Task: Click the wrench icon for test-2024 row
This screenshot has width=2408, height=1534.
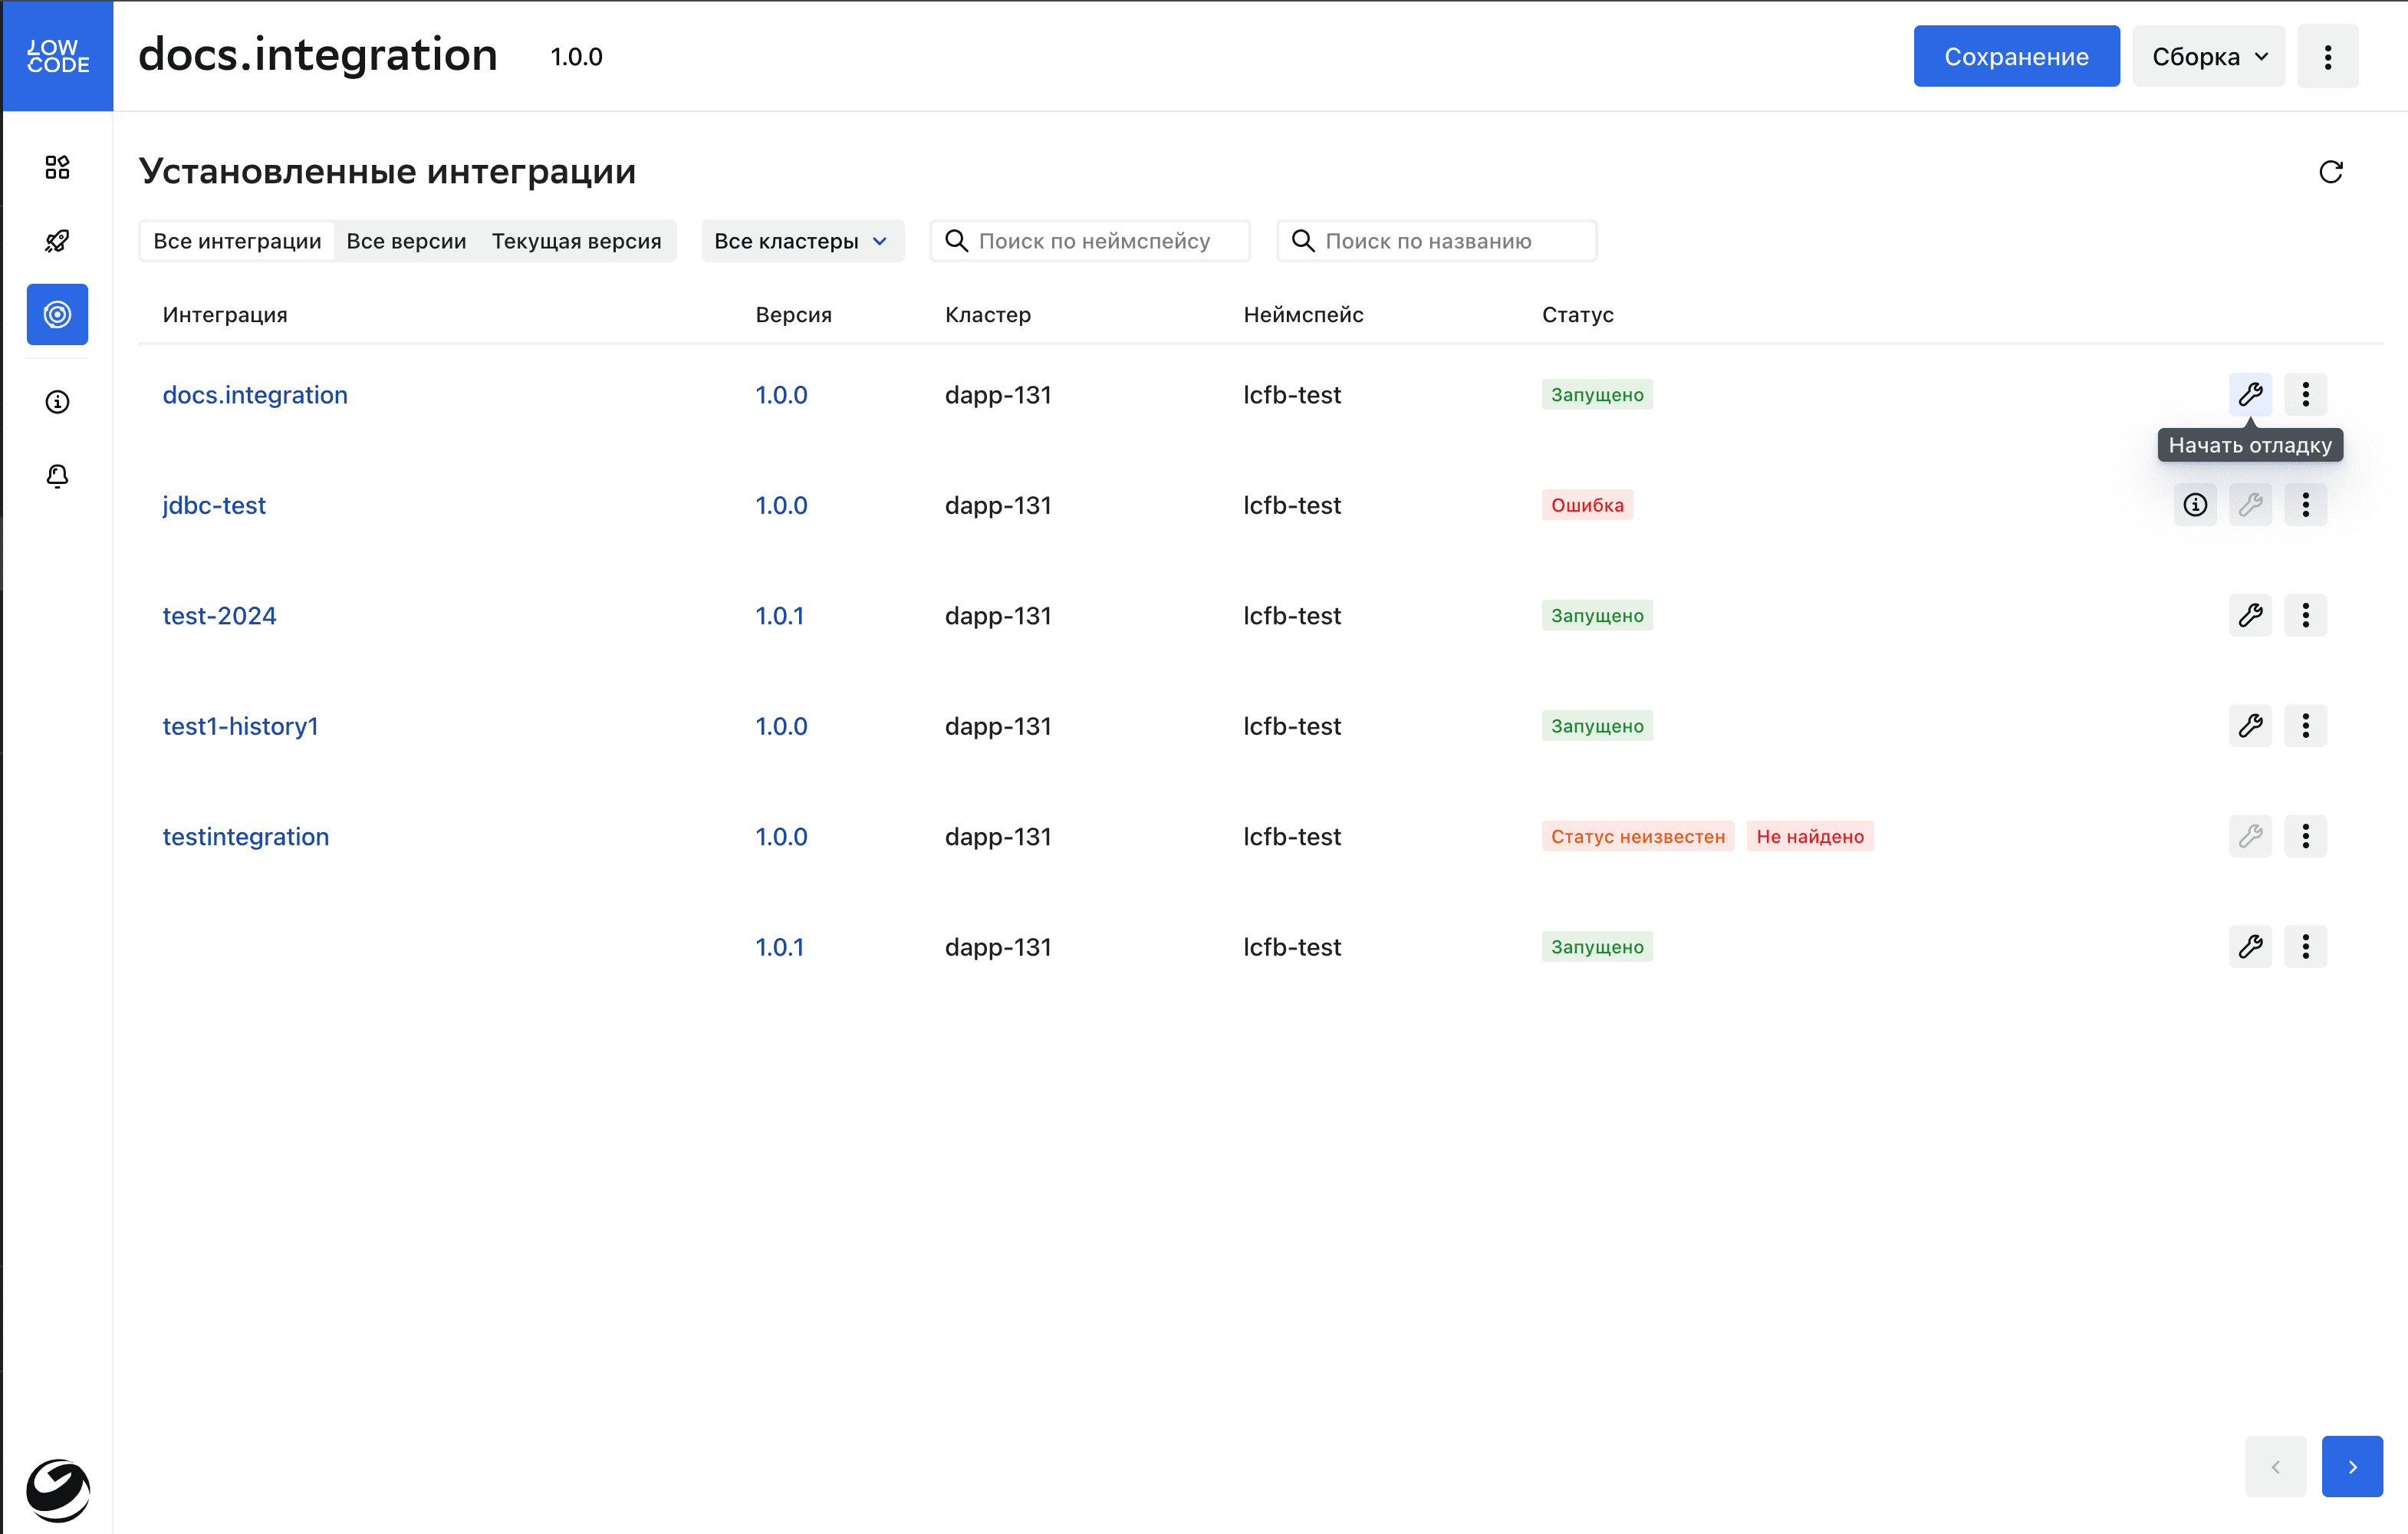Action: click(2249, 615)
